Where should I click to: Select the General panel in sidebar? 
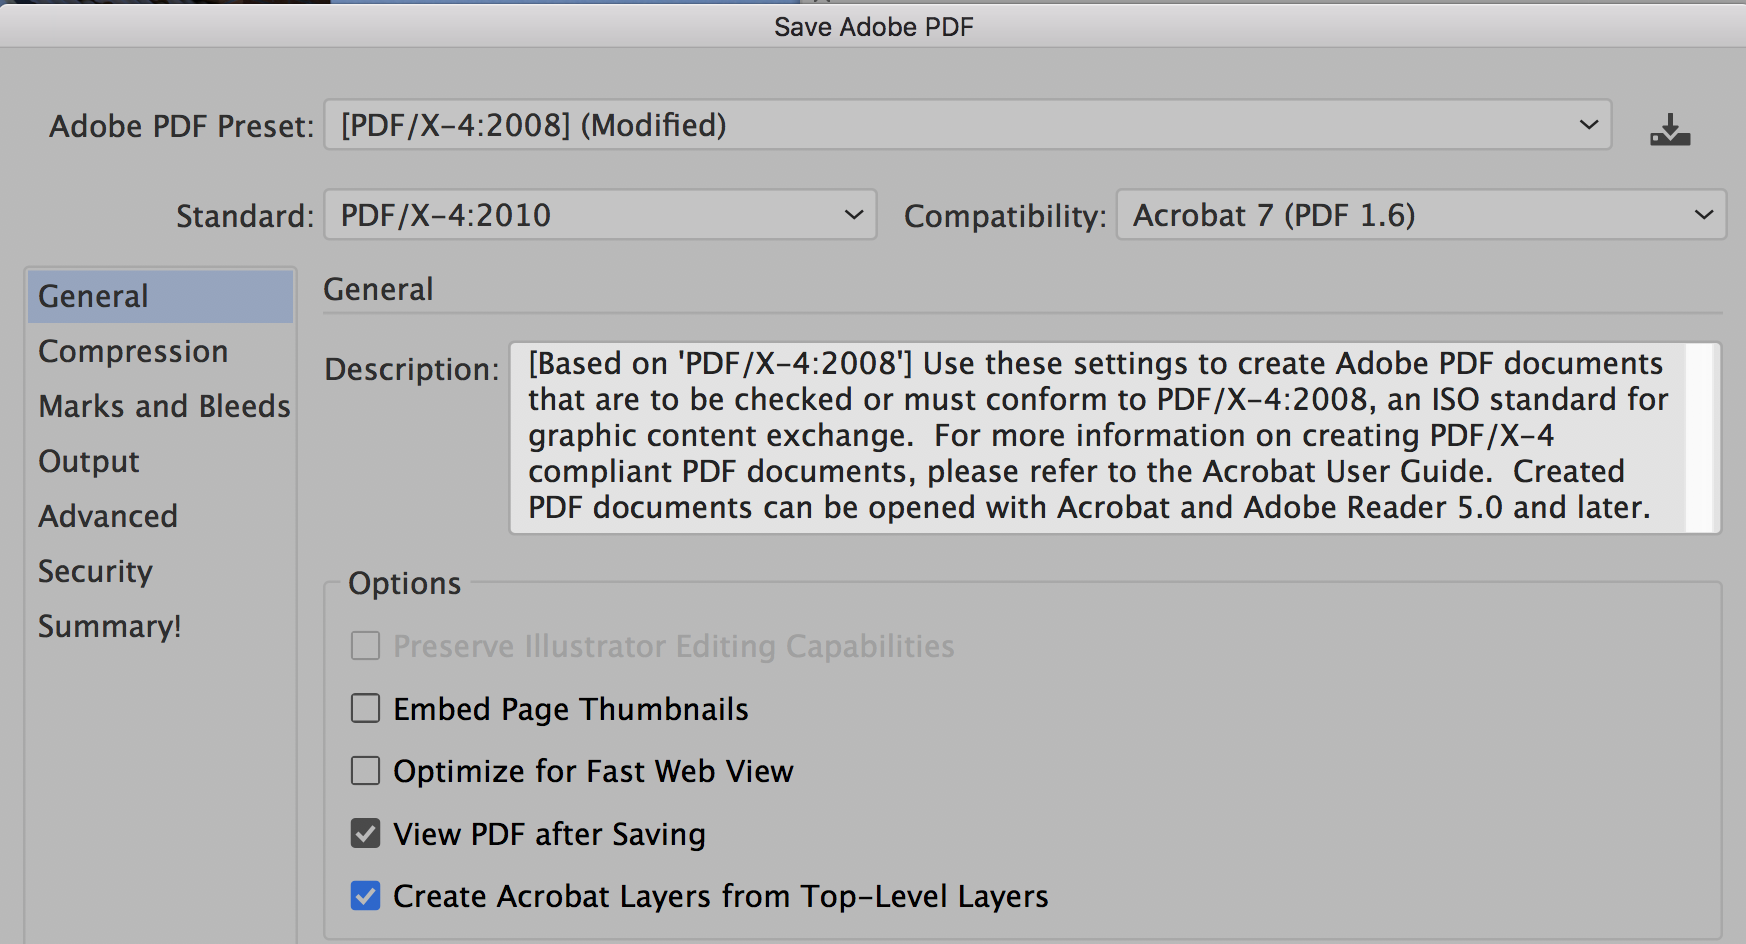tap(91, 295)
